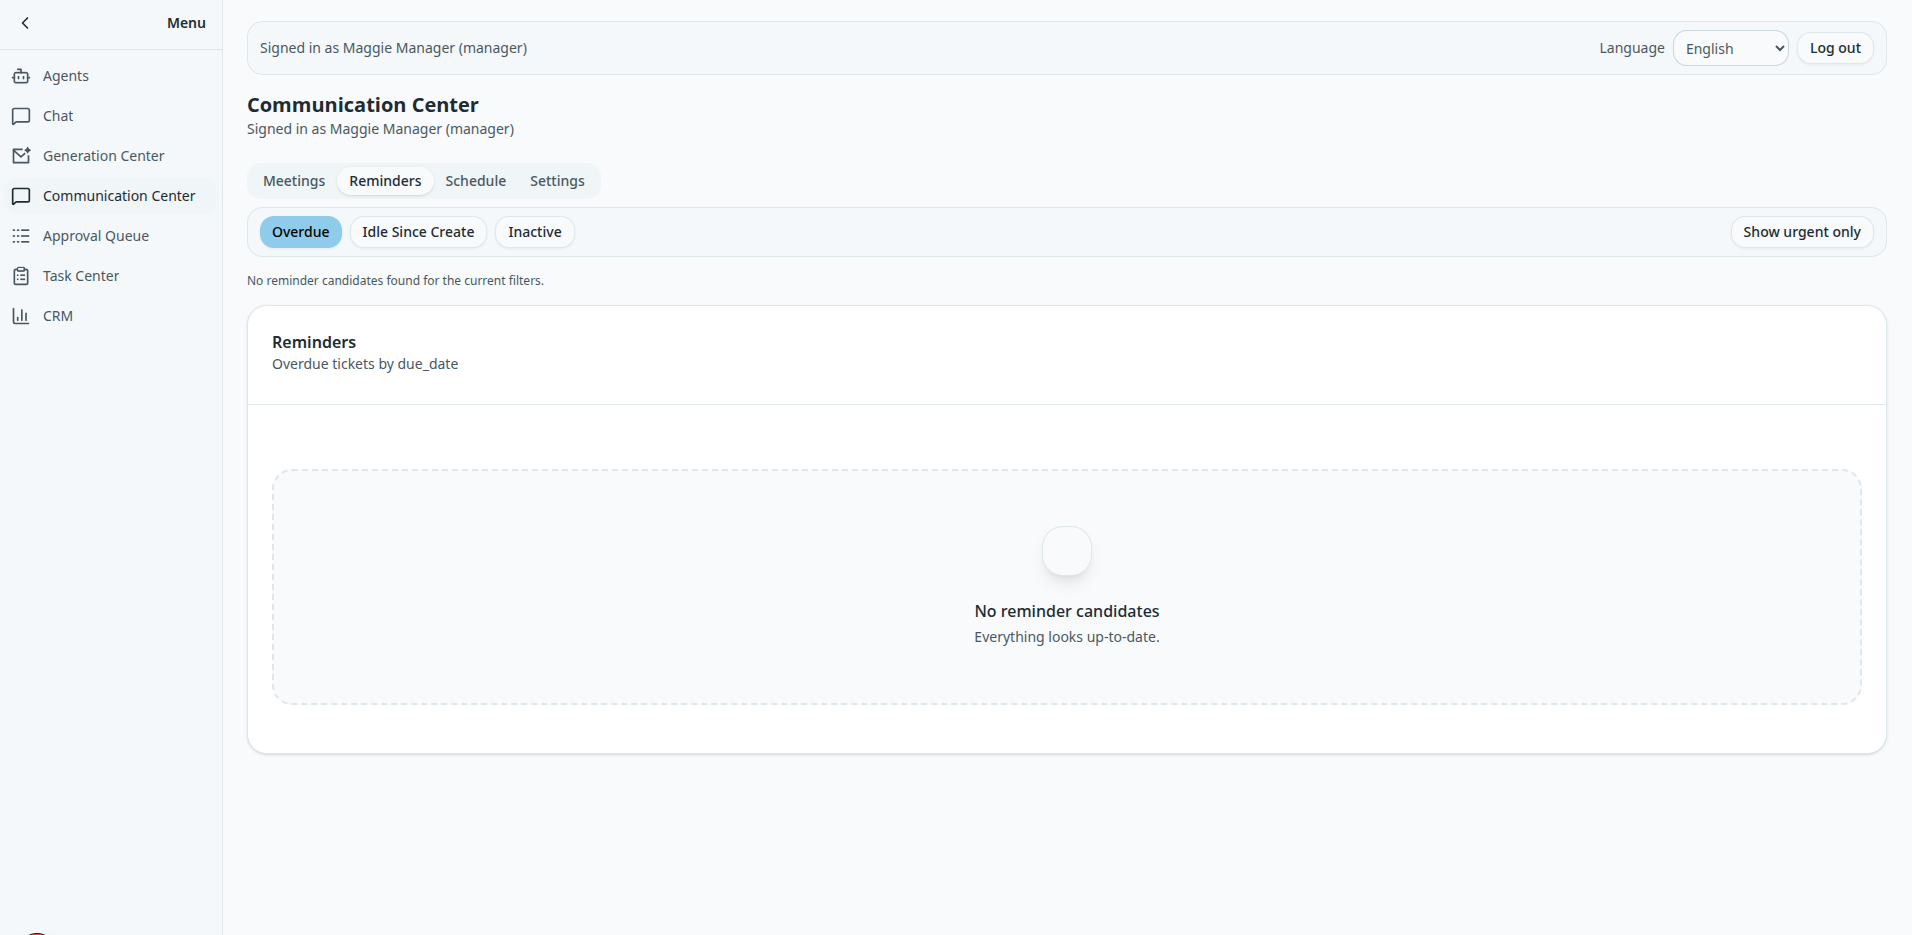Collapse the sidebar with back chevron

point(26,23)
